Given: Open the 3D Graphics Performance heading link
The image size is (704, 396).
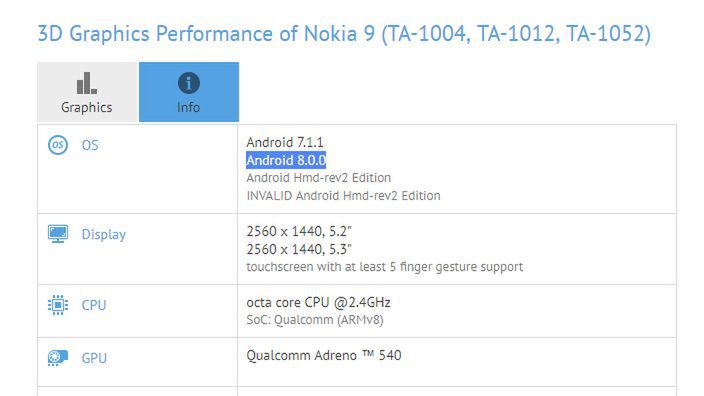Looking at the screenshot, I should 344,34.
